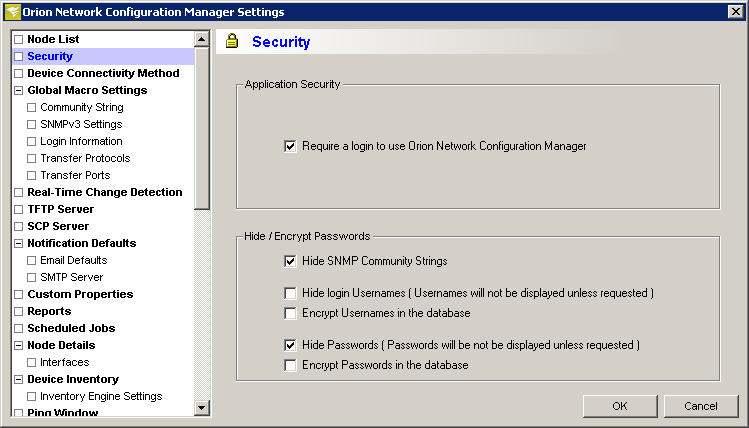Click scrollbar up arrow in settings tree
The image size is (749, 428).
pyautogui.click(x=202, y=40)
